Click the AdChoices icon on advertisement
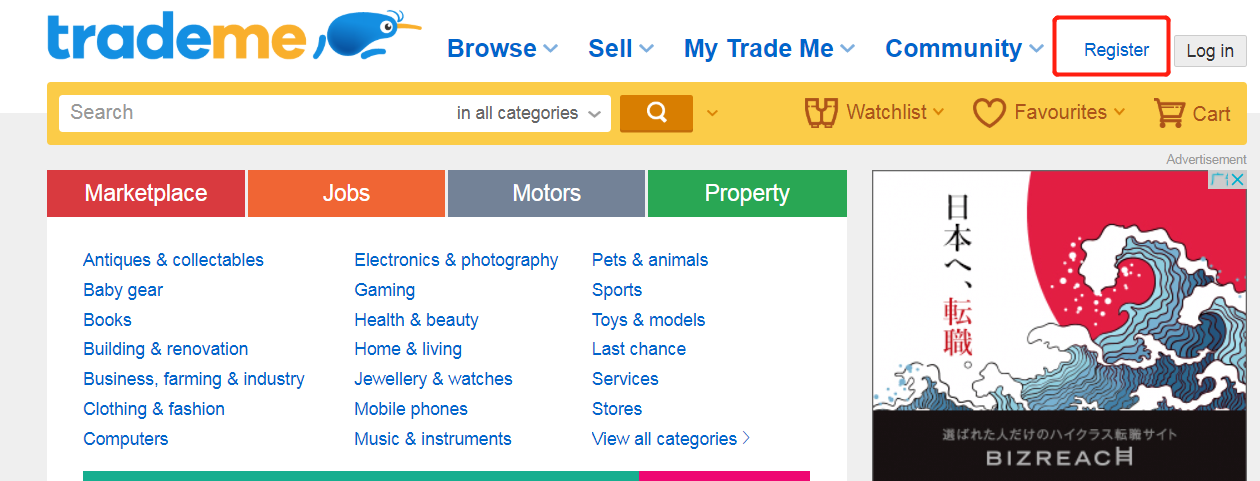The image size is (1260, 481). (1219, 180)
